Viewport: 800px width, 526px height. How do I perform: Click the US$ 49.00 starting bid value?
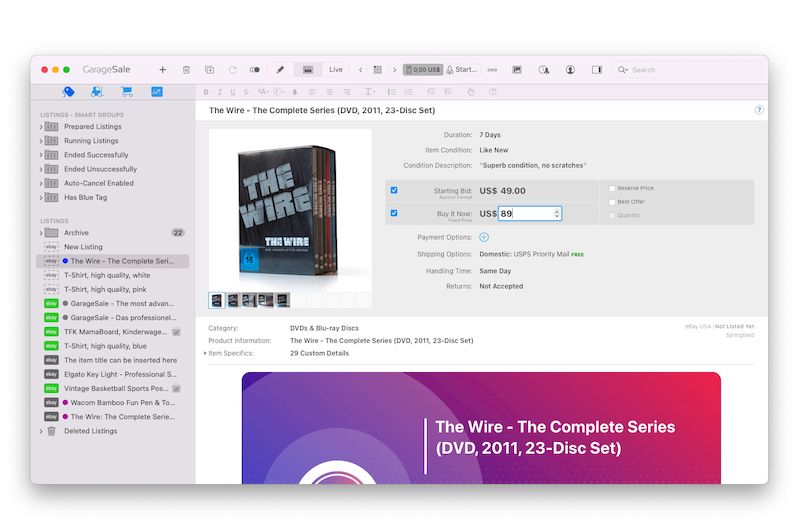pos(502,190)
